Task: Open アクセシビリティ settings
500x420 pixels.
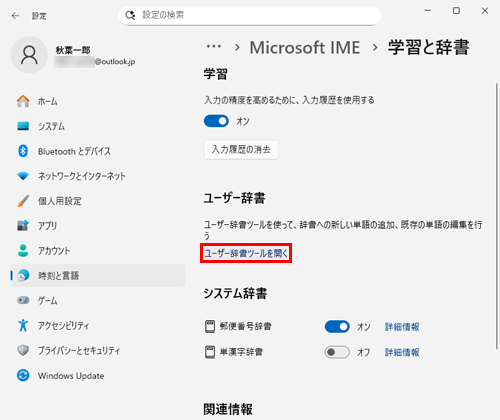Action: (98, 325)
